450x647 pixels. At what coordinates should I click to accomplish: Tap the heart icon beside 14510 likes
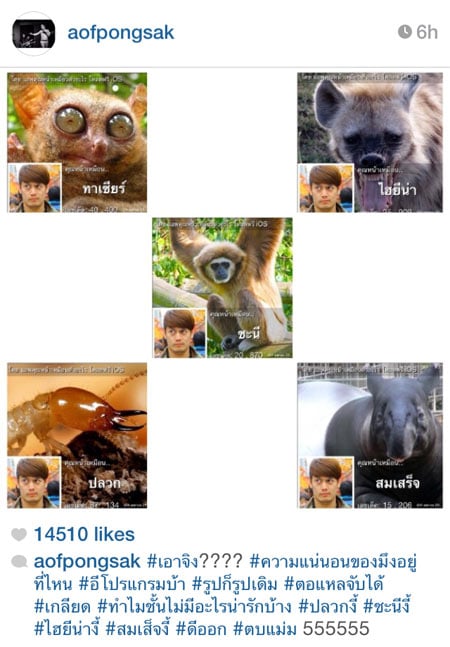click(x=19, y=534)
